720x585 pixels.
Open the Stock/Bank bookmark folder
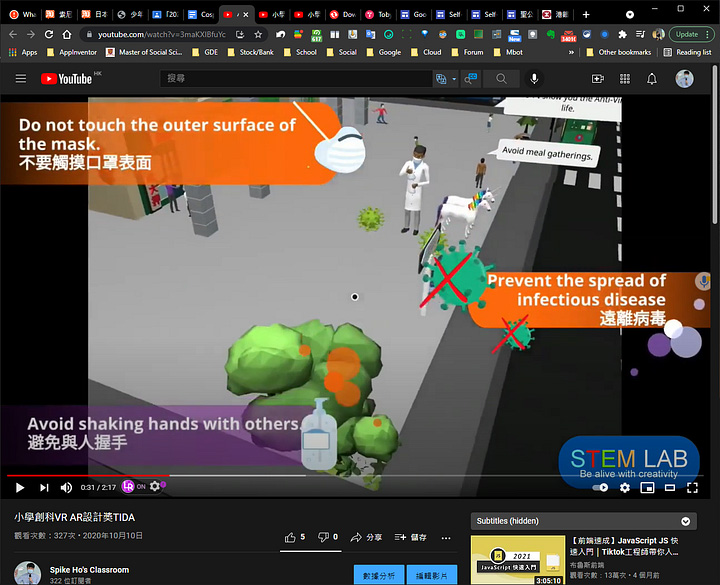(258, 52)
